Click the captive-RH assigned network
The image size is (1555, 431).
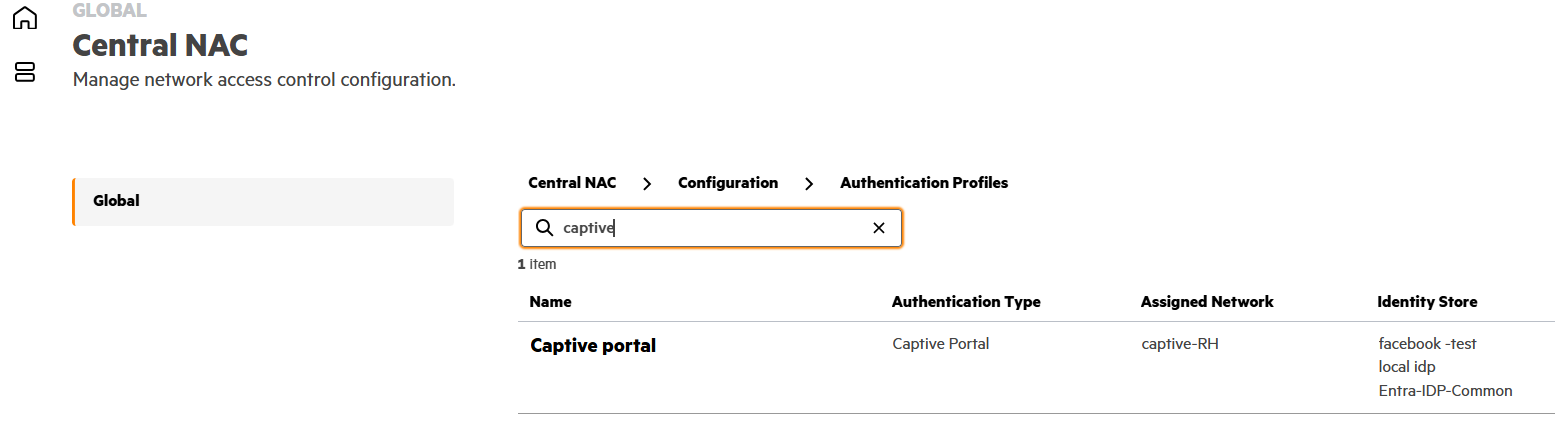1180,344
